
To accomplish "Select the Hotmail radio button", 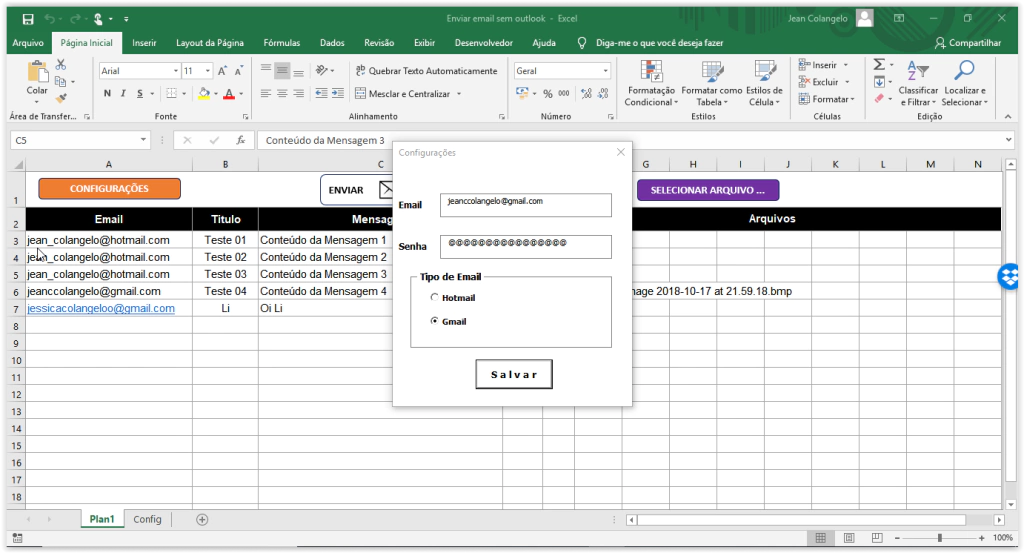I will (434, 298).
